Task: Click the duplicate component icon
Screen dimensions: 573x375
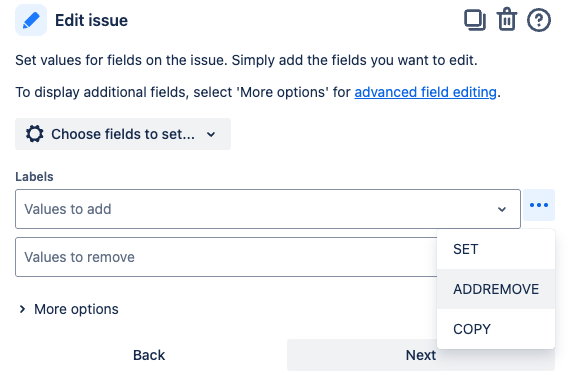Action: point(475,20)
